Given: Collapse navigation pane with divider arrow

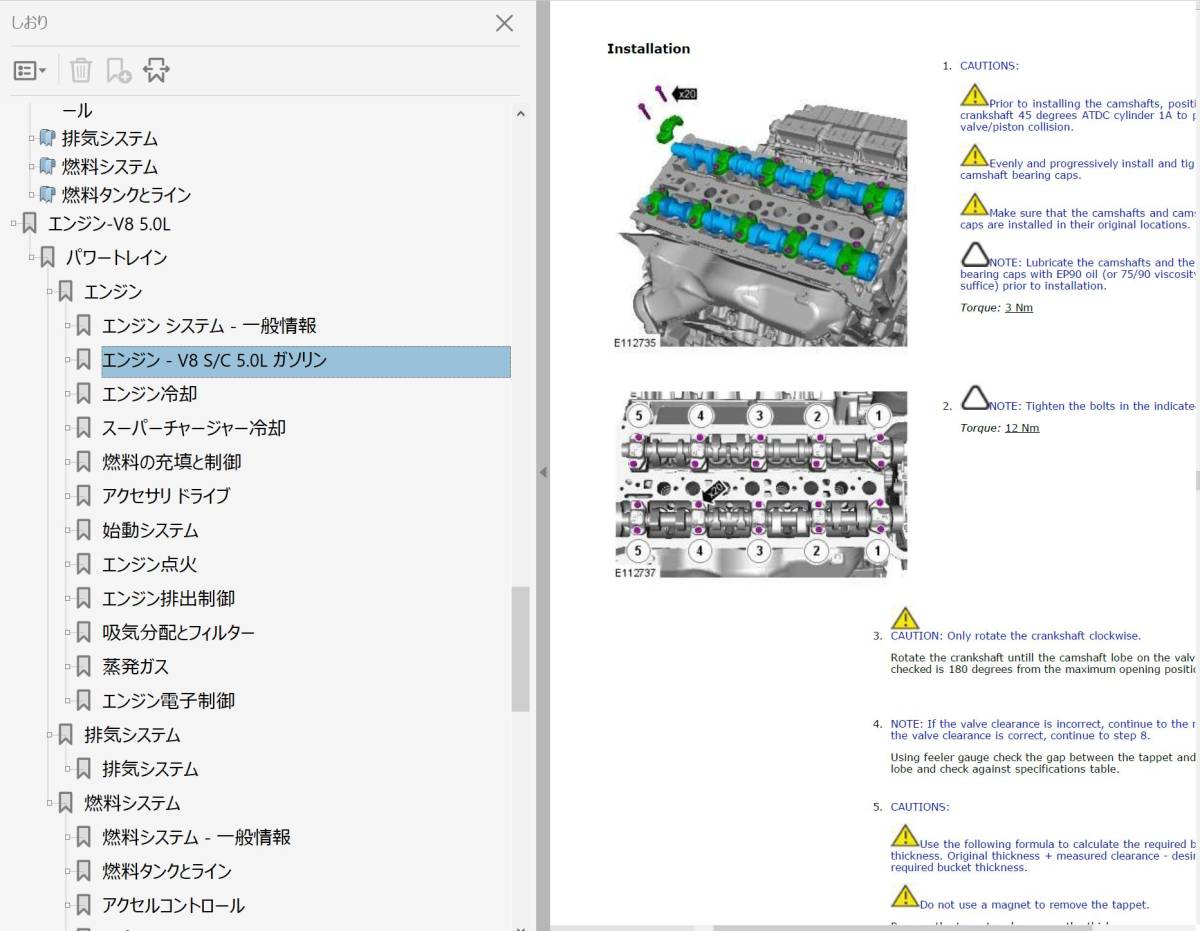Looking at the screenshot, I should point(543,472).
